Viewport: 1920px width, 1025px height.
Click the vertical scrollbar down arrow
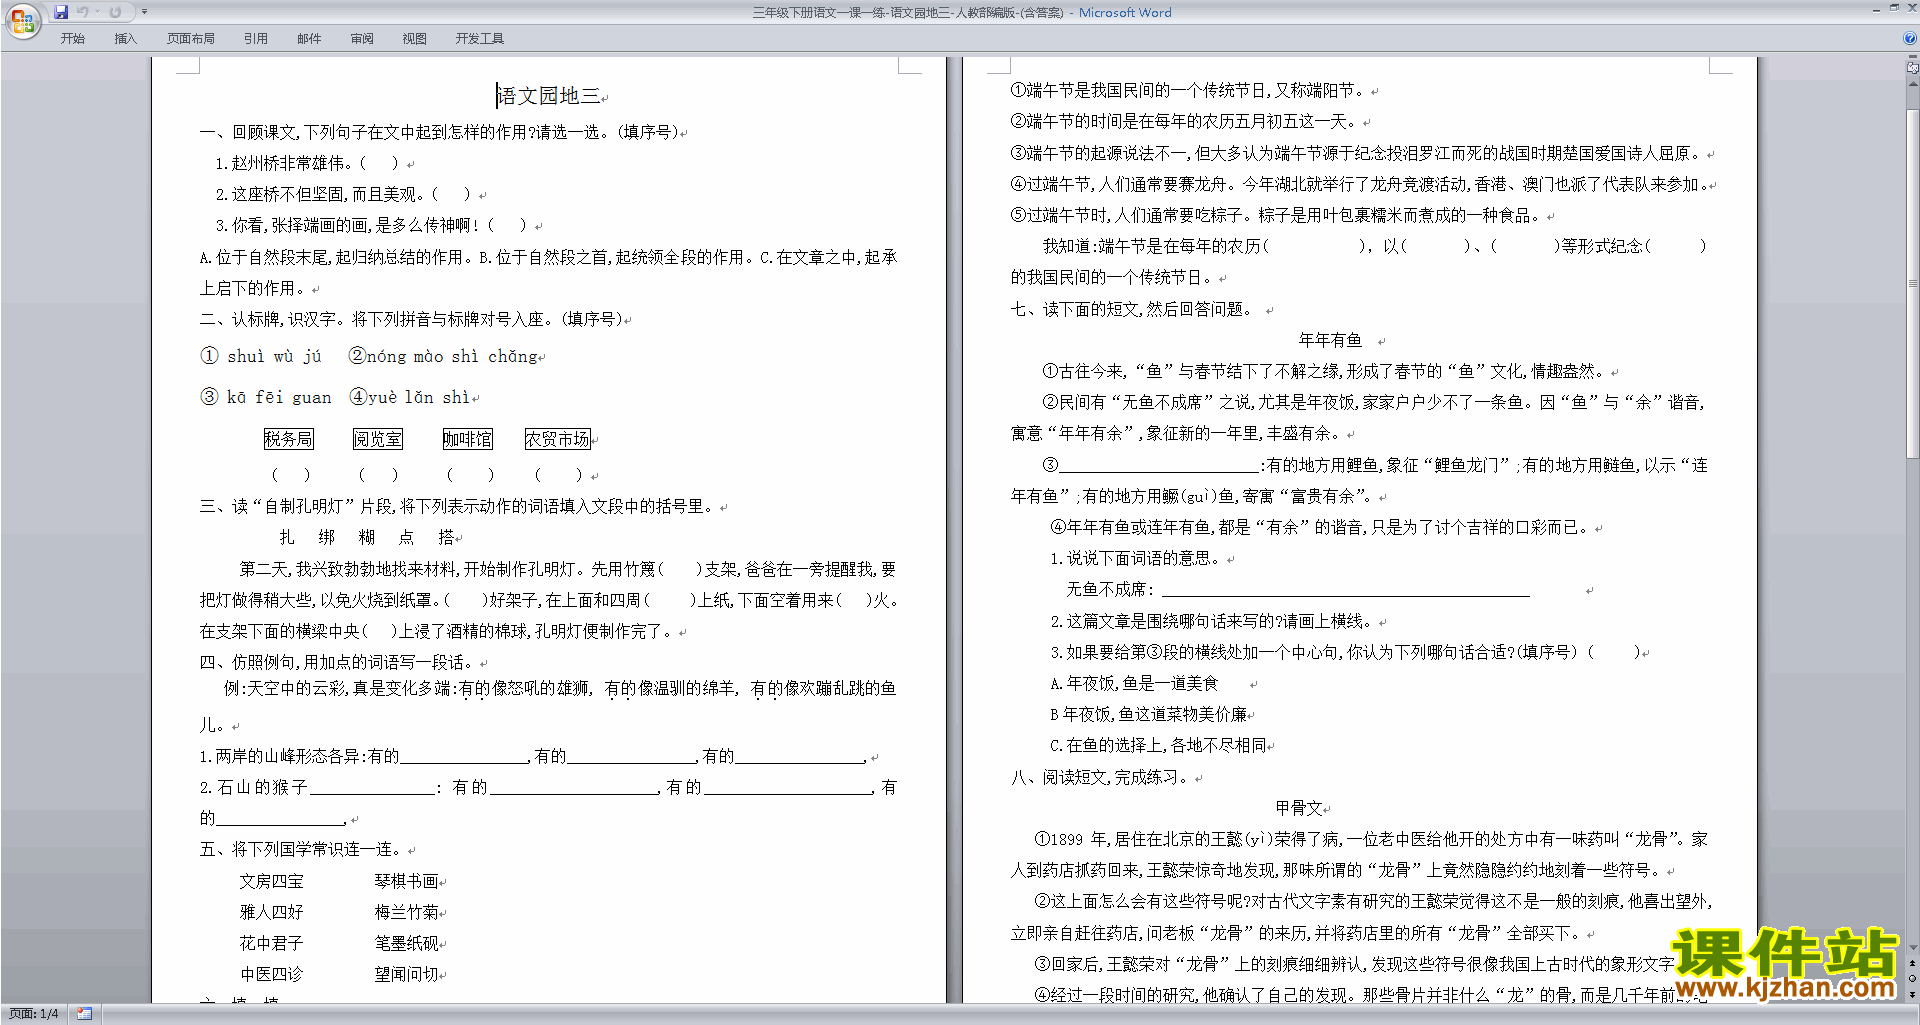pyautogui.click(x=1913, y=947)
